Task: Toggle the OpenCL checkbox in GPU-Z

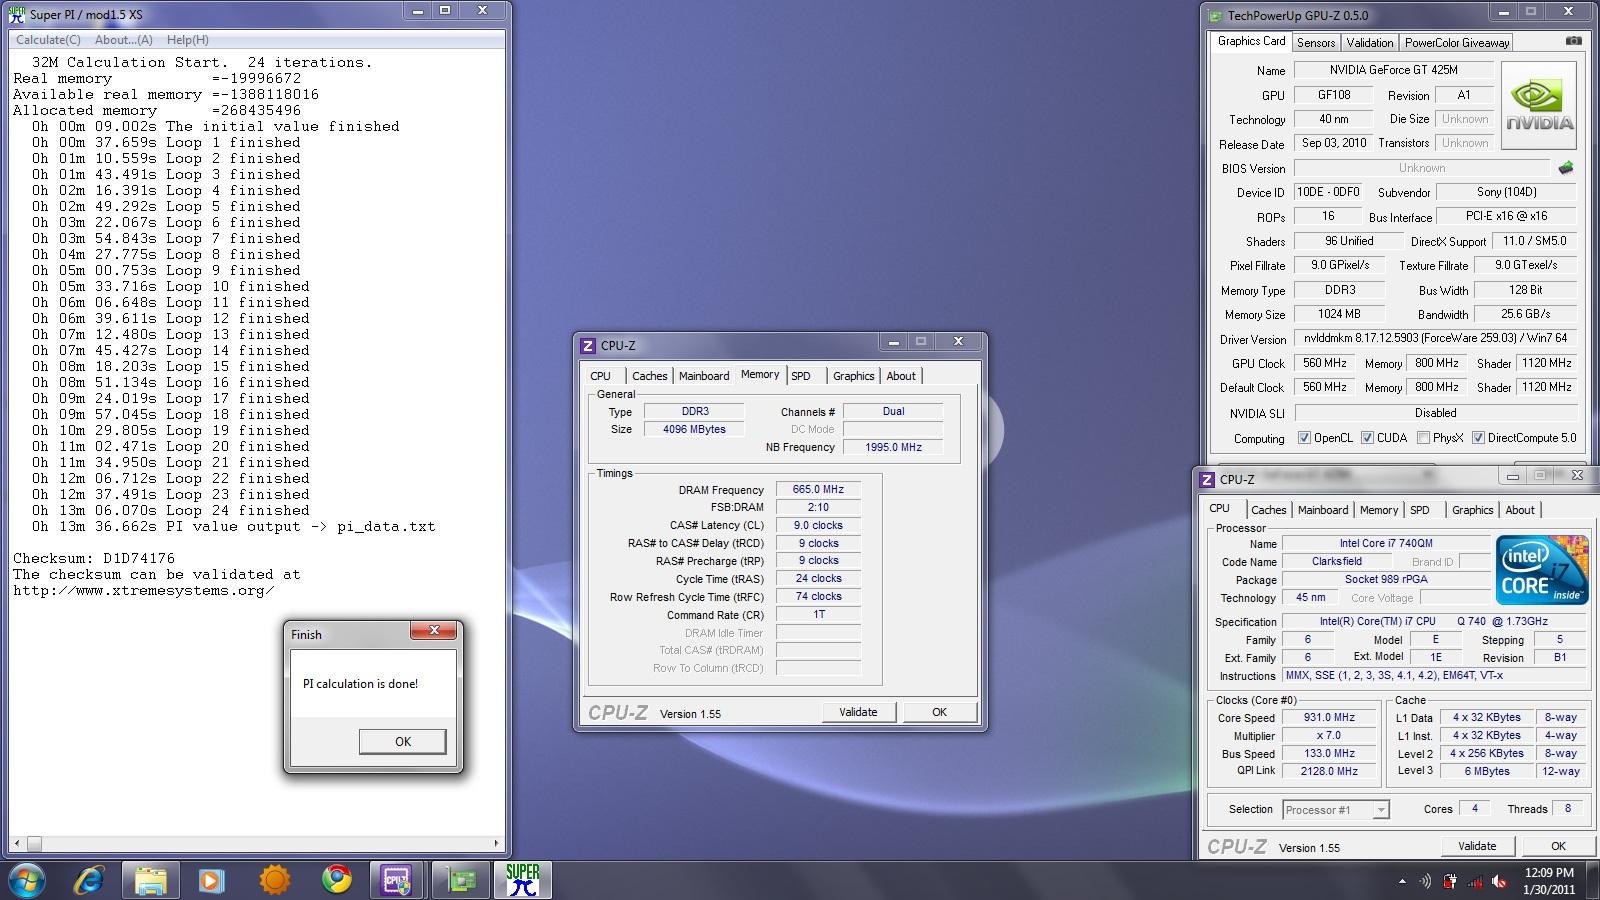Action: [x=1304, y=438]
